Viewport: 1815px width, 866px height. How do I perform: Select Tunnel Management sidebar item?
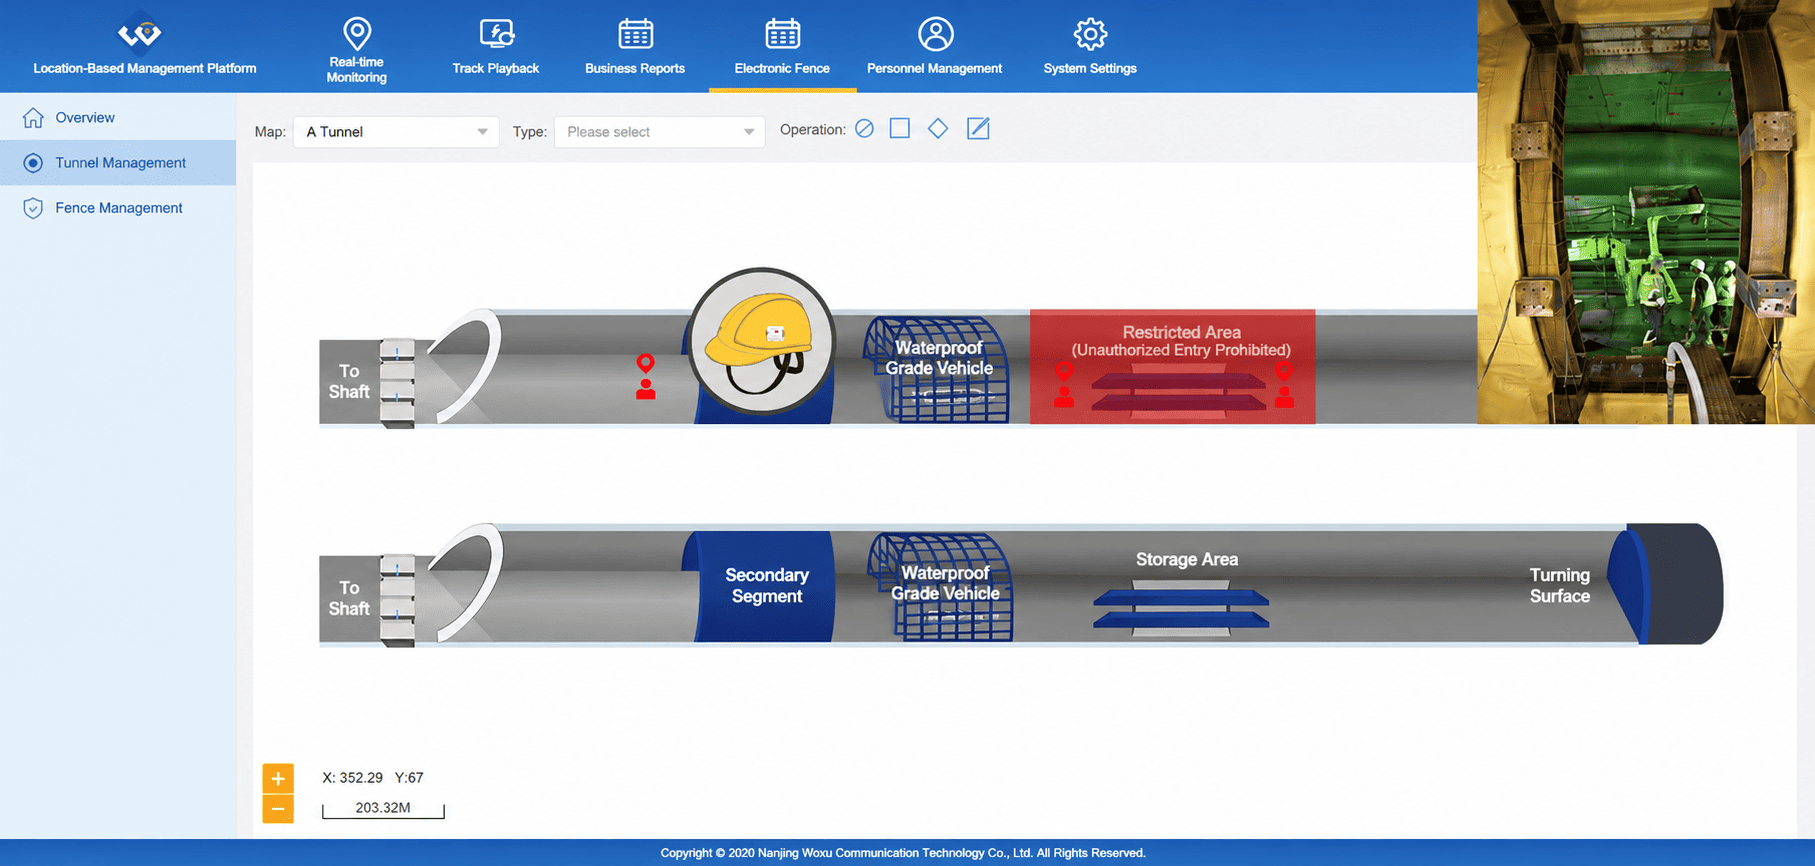click(118, 162)
